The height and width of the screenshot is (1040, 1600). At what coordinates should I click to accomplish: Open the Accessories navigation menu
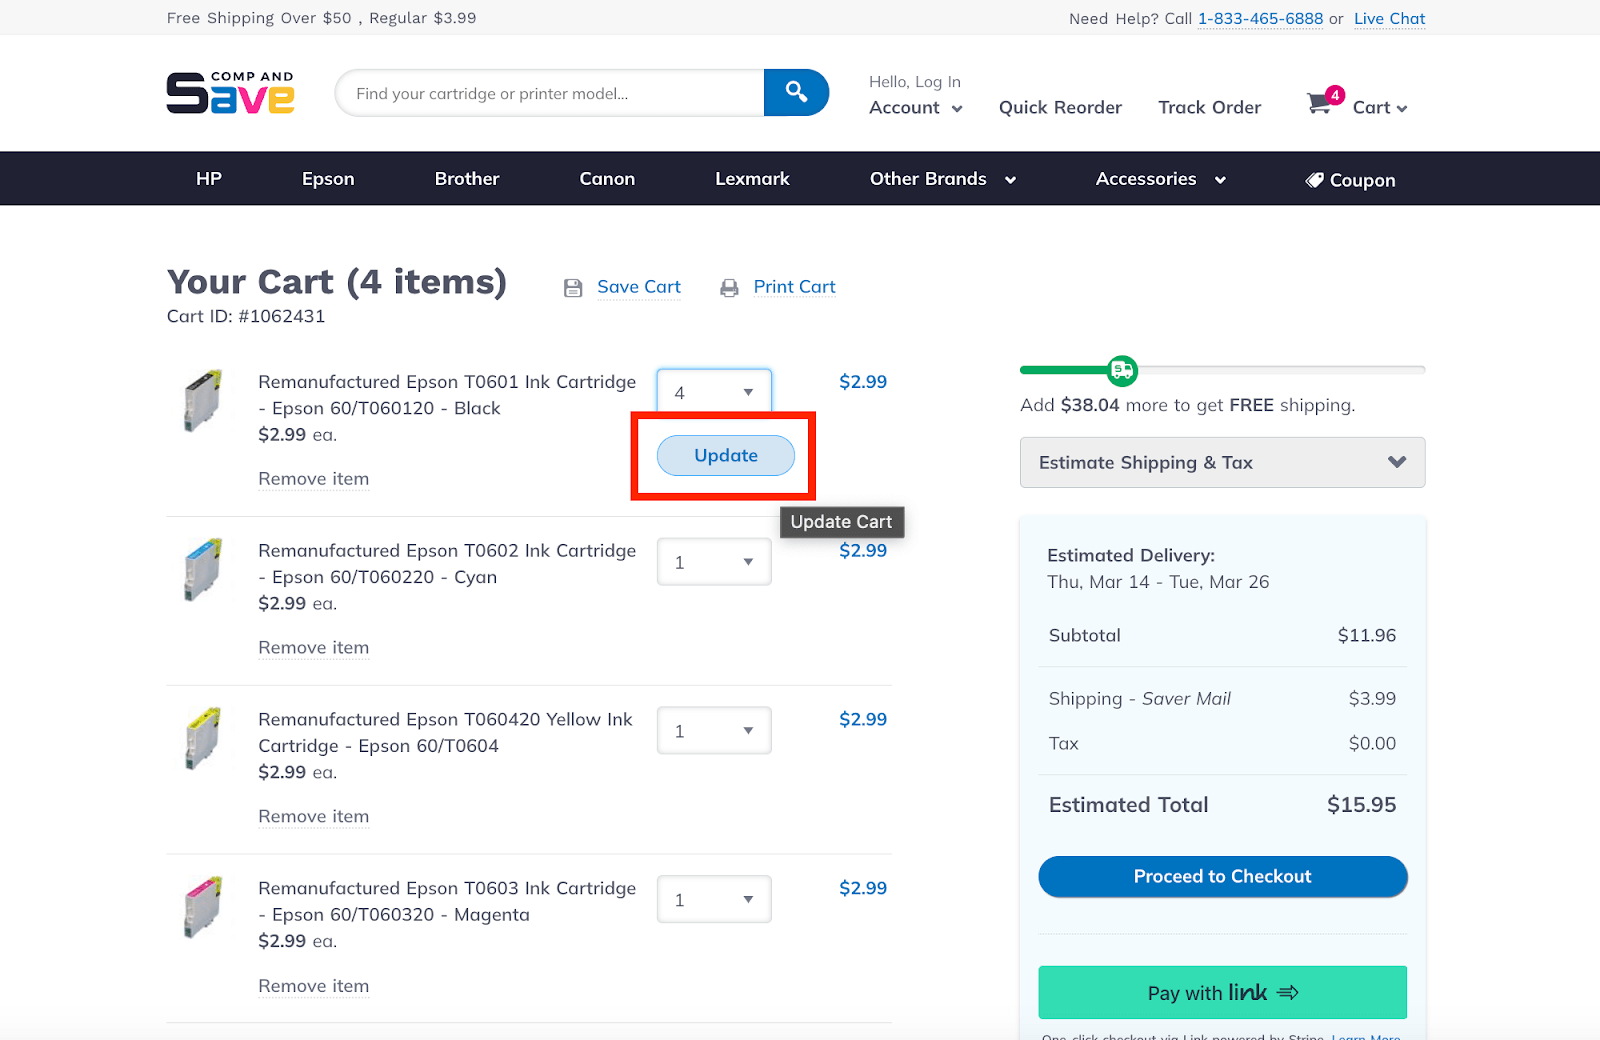[1160, 179]
